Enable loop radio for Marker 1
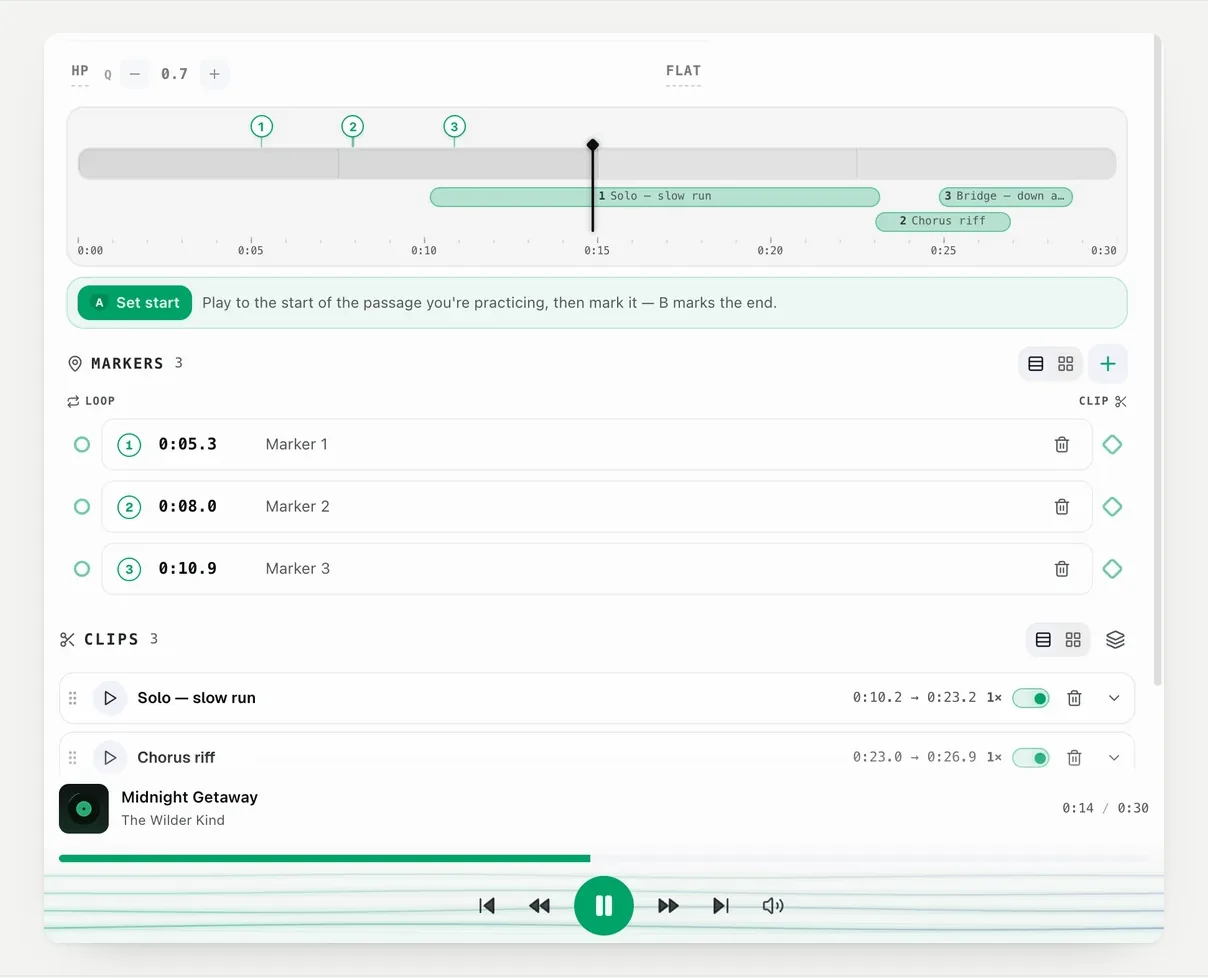 click(x=82, y=444)
